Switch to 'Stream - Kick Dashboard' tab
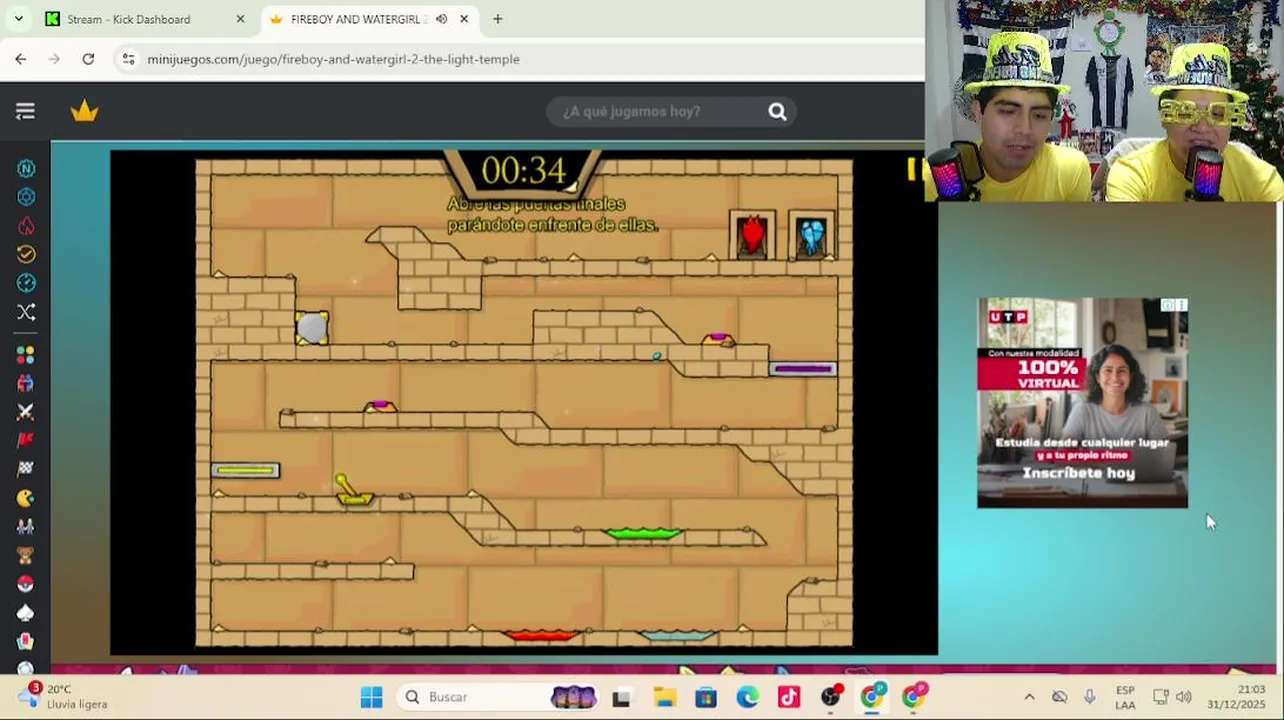Screen dimensions: 1284x720 [129, 19]
